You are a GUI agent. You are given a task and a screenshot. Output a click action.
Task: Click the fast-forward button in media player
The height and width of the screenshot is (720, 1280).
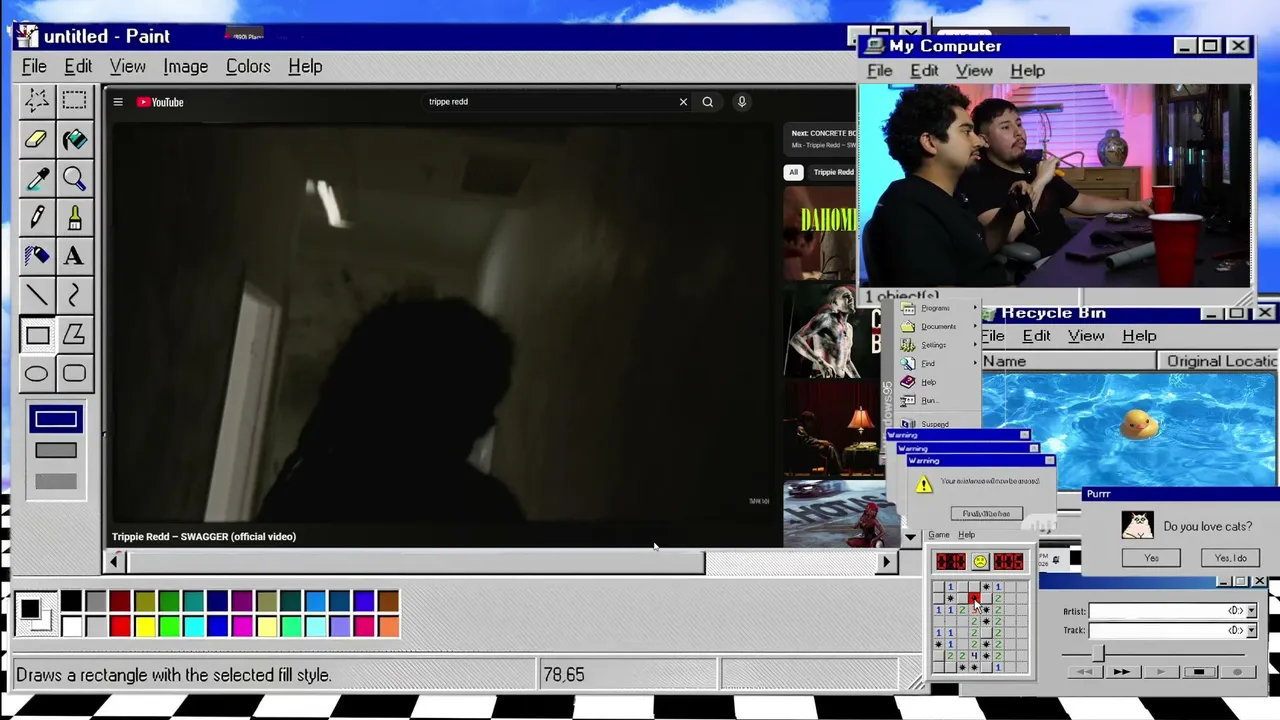[x=1121, y=672]
